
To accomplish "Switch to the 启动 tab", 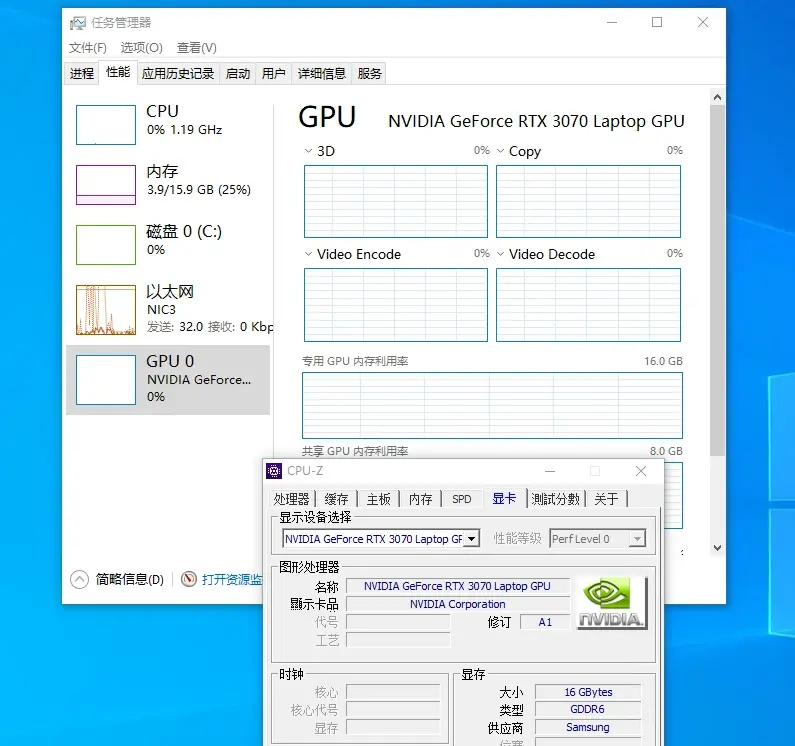I will tap(238, 74).
